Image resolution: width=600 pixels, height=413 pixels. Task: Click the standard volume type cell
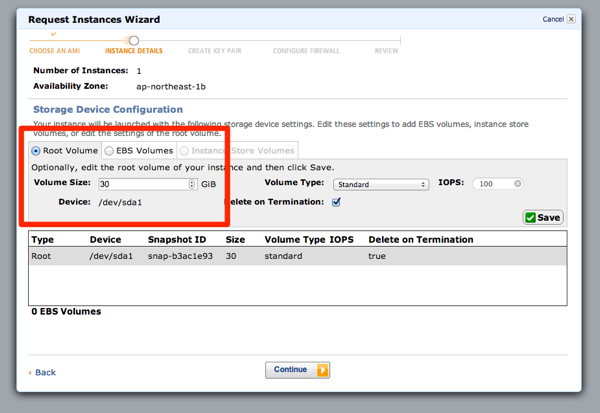(283, 256)
